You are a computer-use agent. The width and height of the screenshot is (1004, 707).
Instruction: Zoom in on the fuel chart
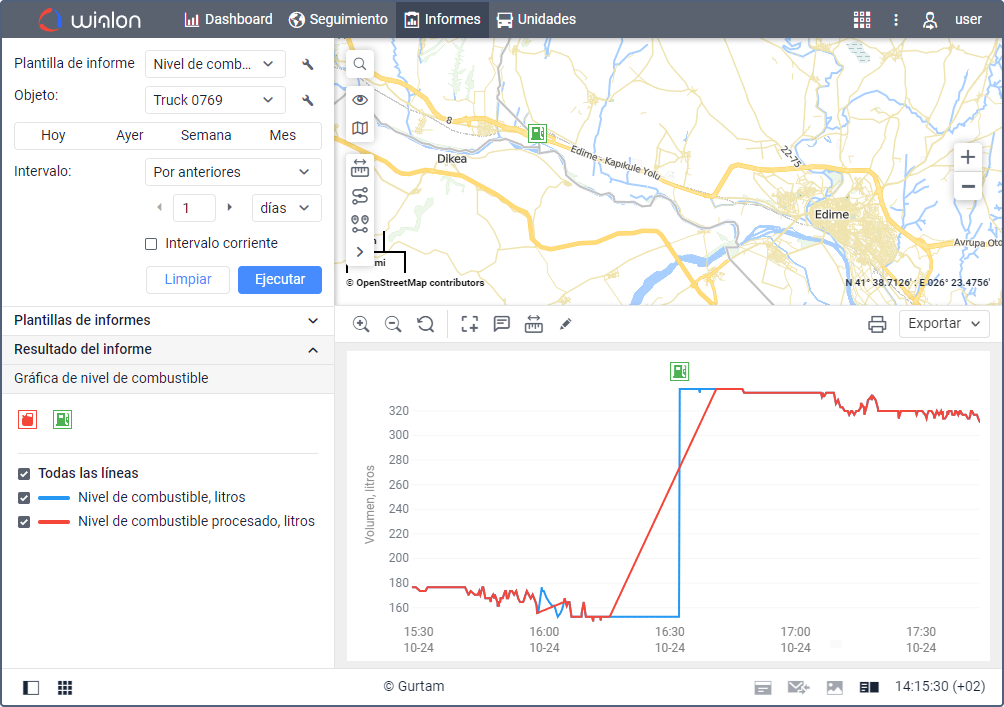coord(361,324)
